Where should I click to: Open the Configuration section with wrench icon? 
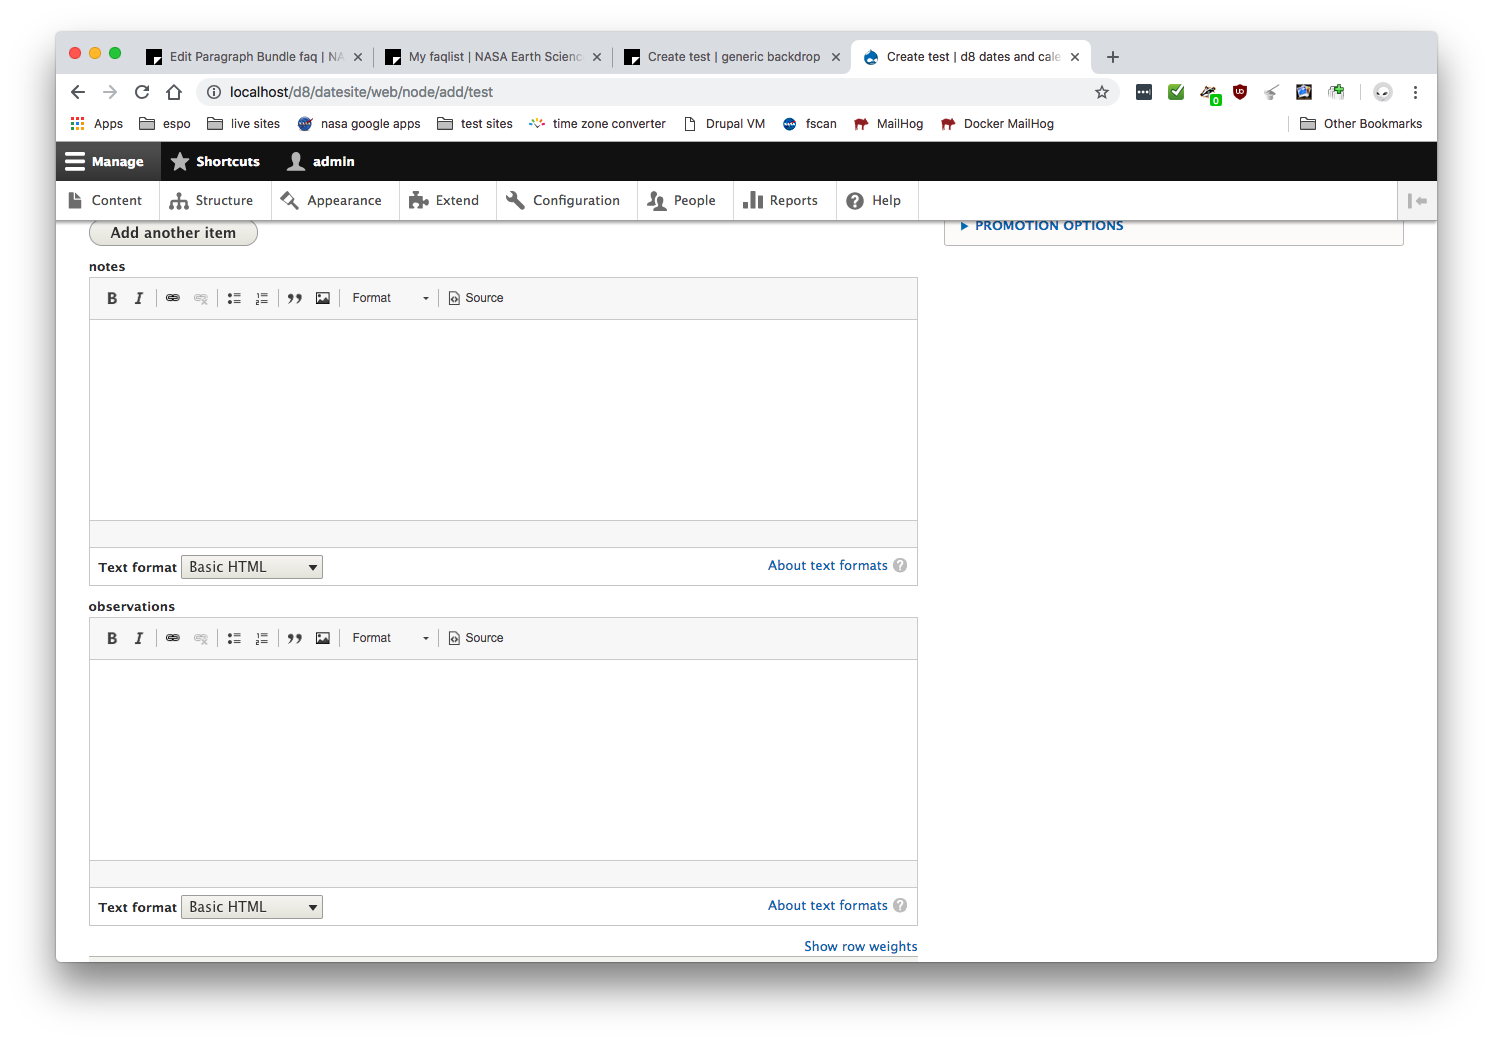[x=565, y=200]
